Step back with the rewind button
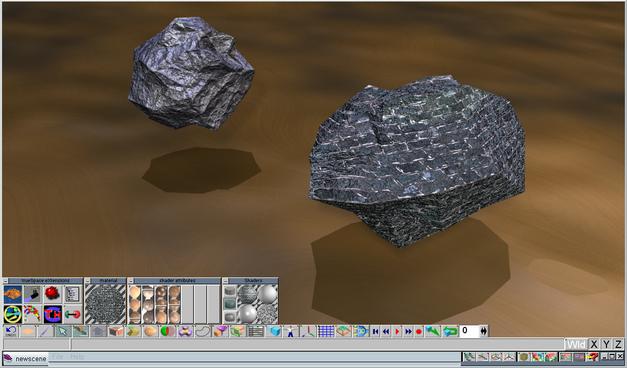This screenshot has height=368, width=627. (x=386, y=331)
